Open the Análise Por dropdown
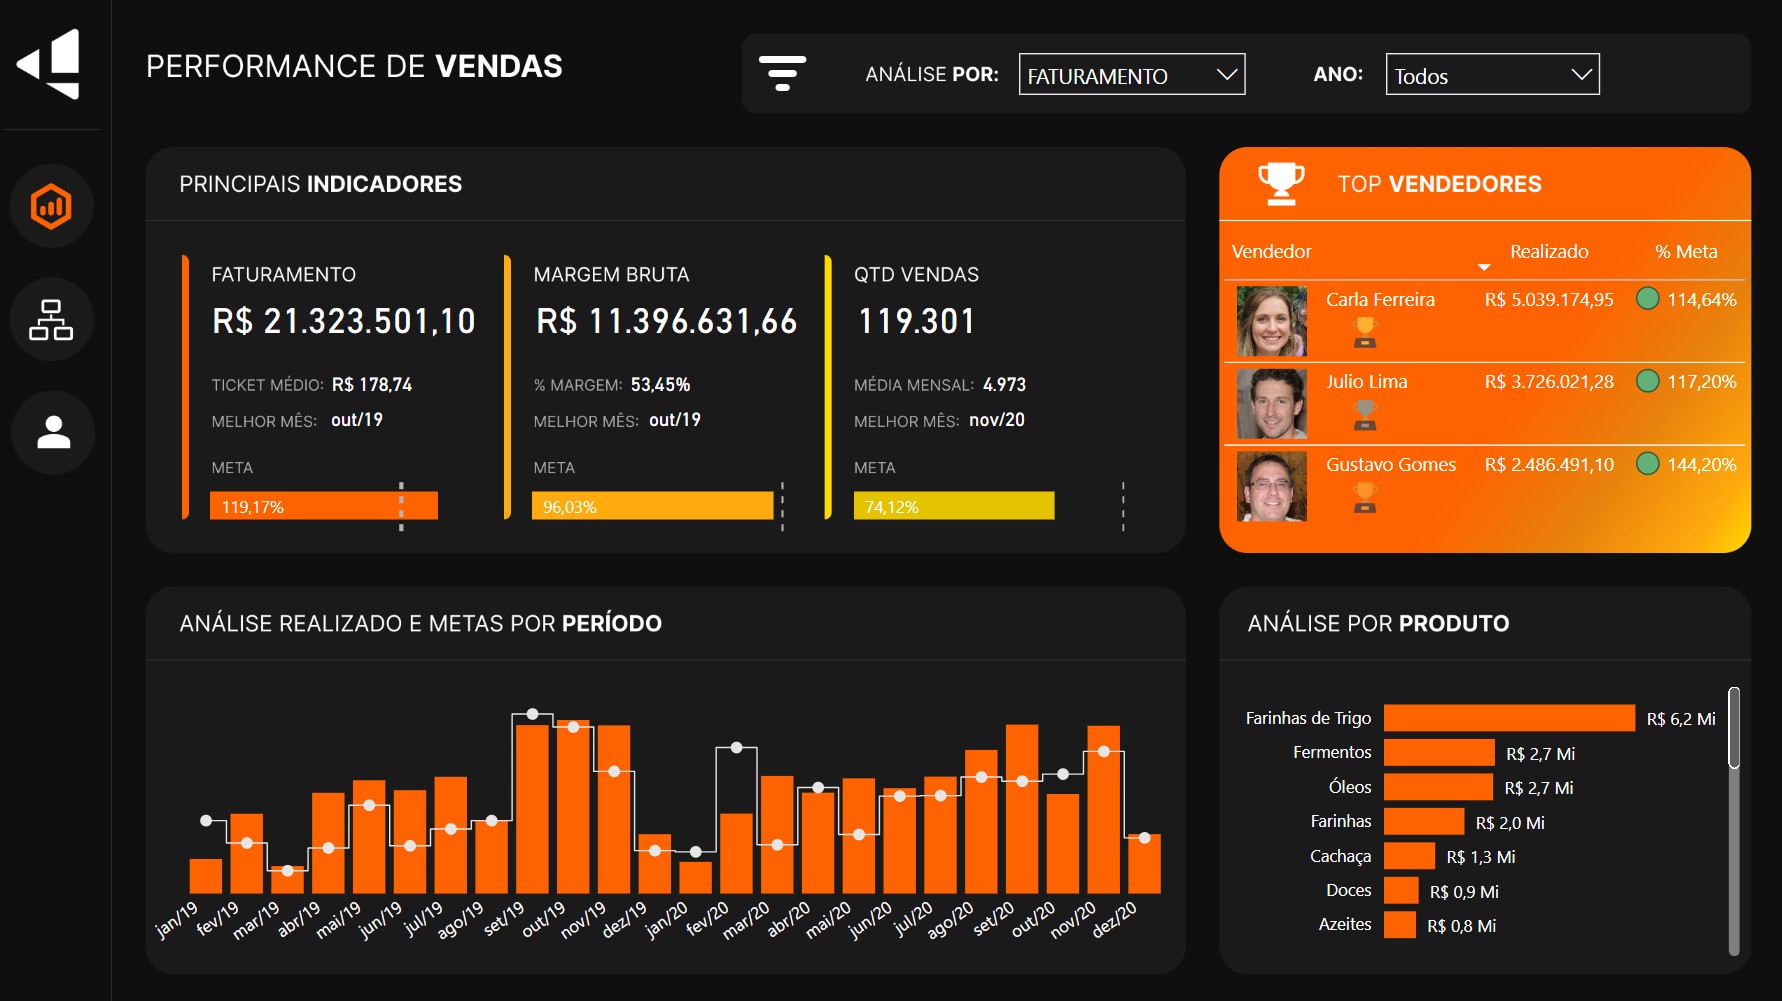Image resolution: width=1782 pixels, height=1001 pixels. pos(1131,75)
